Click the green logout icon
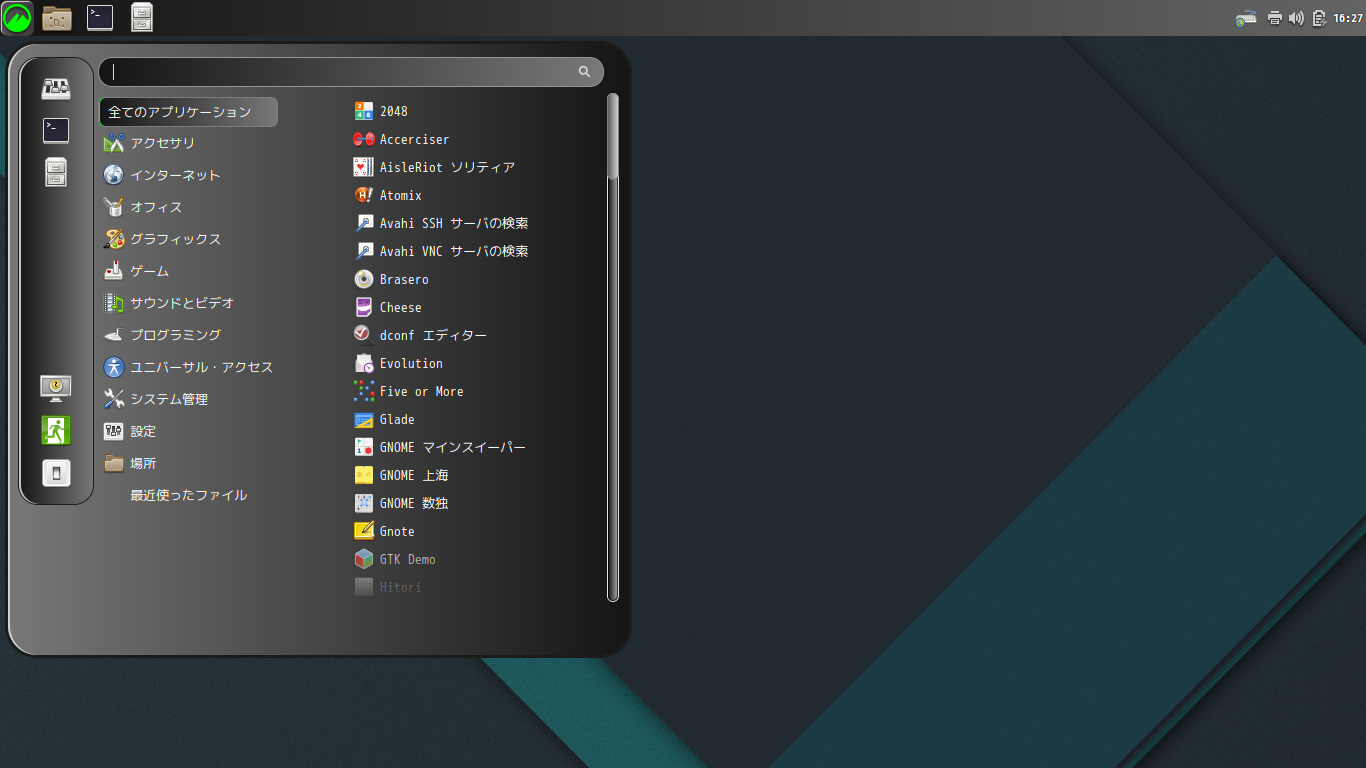 (56, 430)
